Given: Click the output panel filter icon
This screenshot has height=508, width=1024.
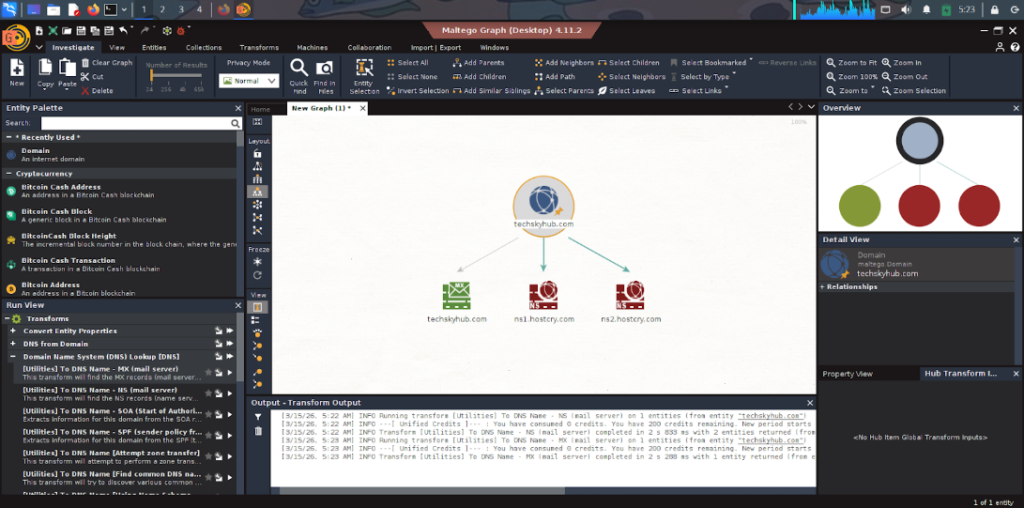Looking at the screenshot, I should [258, 416].
